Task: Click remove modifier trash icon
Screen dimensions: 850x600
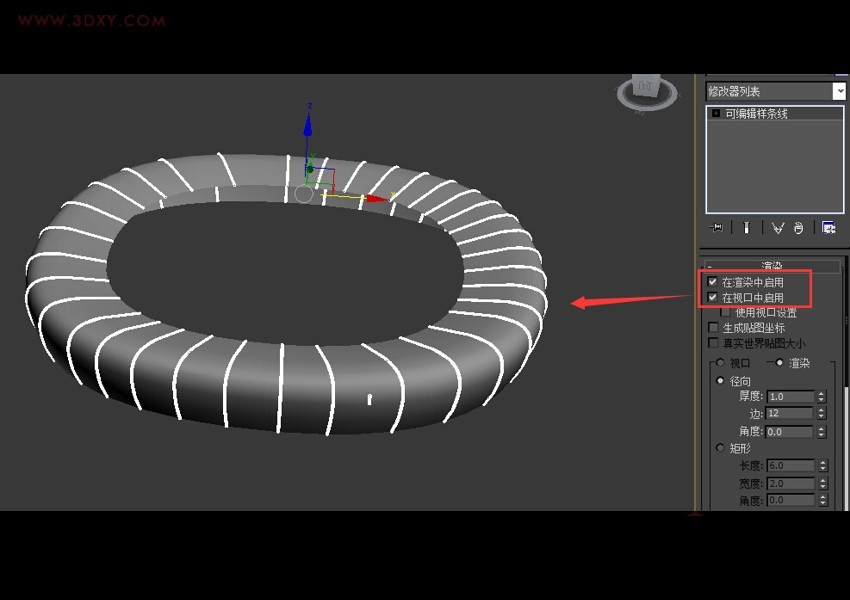Action: [x=798, y=228]
